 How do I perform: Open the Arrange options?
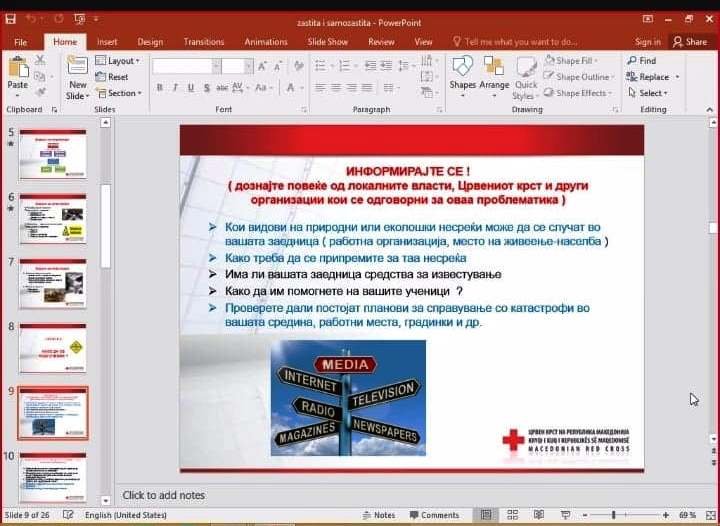point(494,72)
